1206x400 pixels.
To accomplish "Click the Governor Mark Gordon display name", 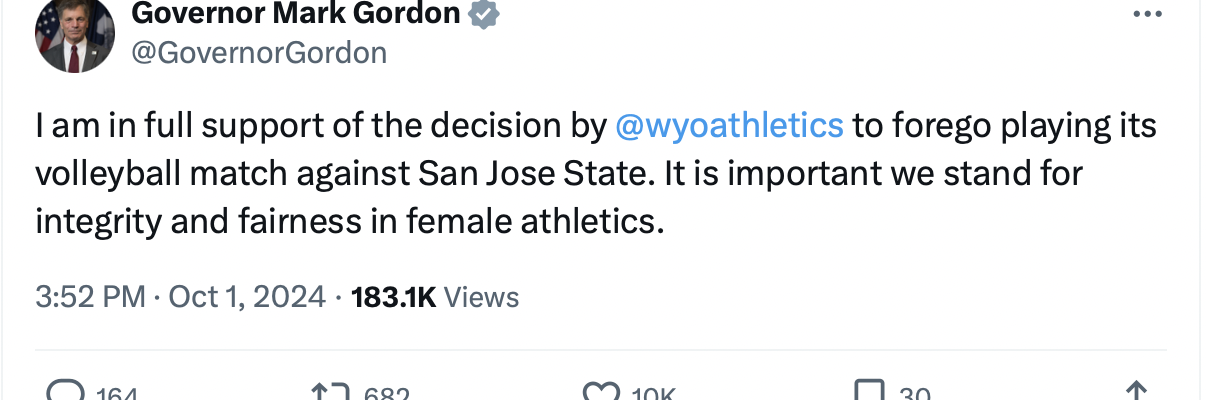I will tap(296, 14).
